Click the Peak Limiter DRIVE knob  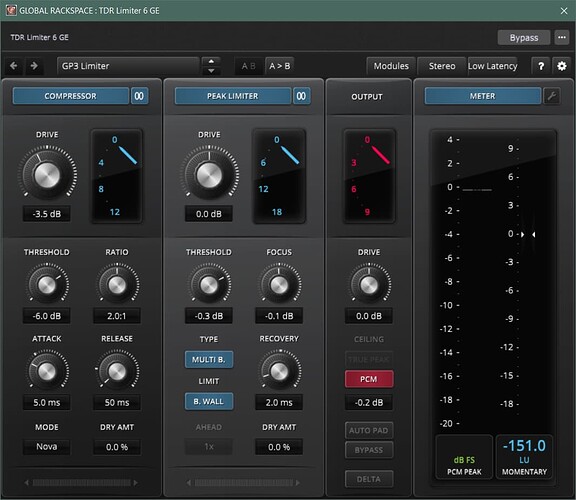[x=209, y=174]
